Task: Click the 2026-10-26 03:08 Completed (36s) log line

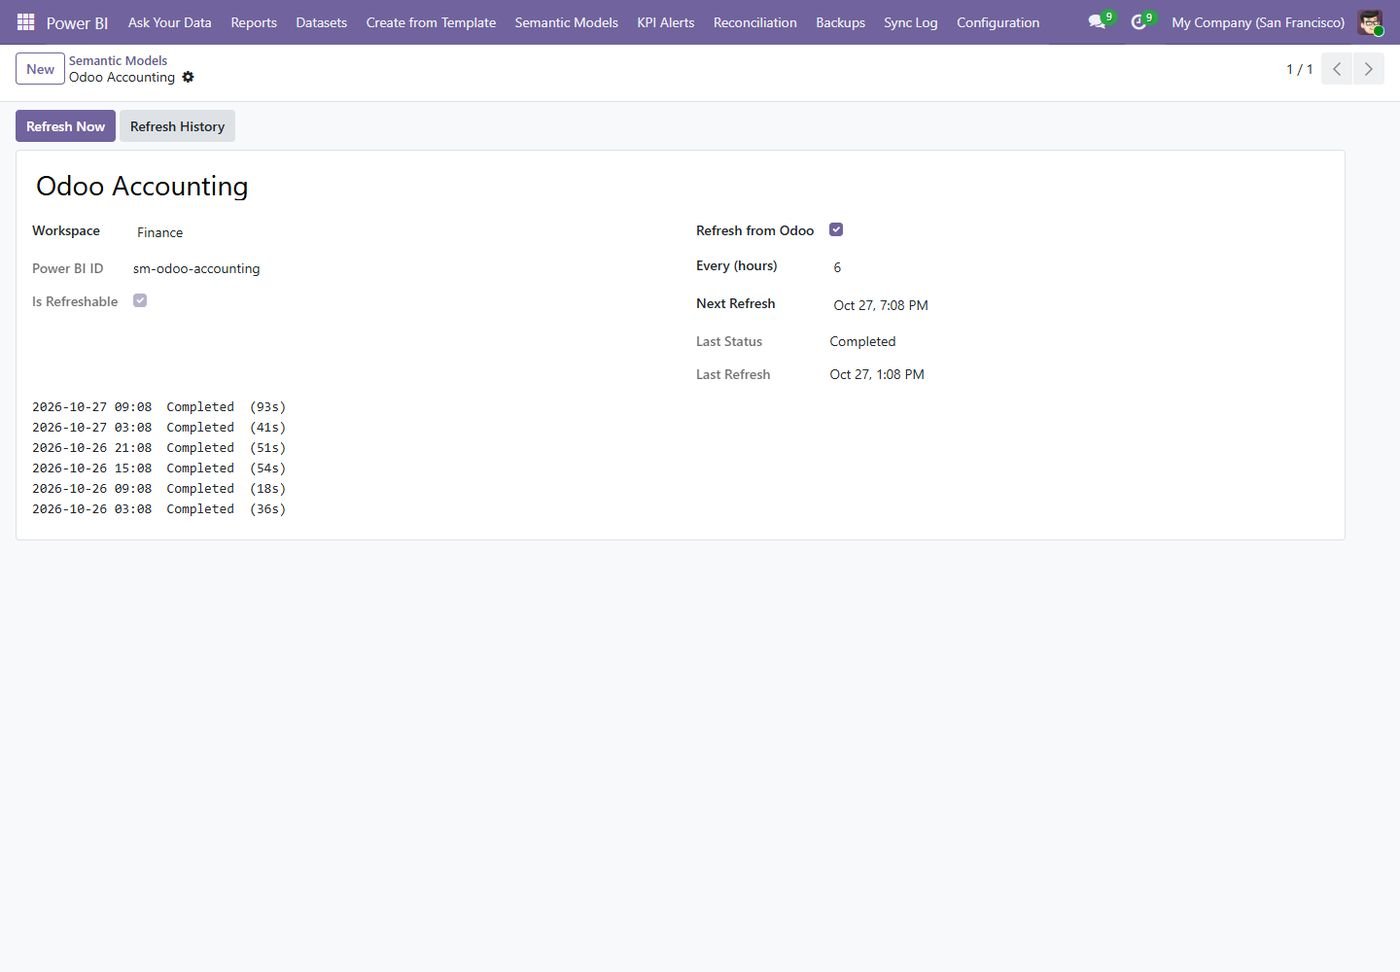Action: pos(159,509)
